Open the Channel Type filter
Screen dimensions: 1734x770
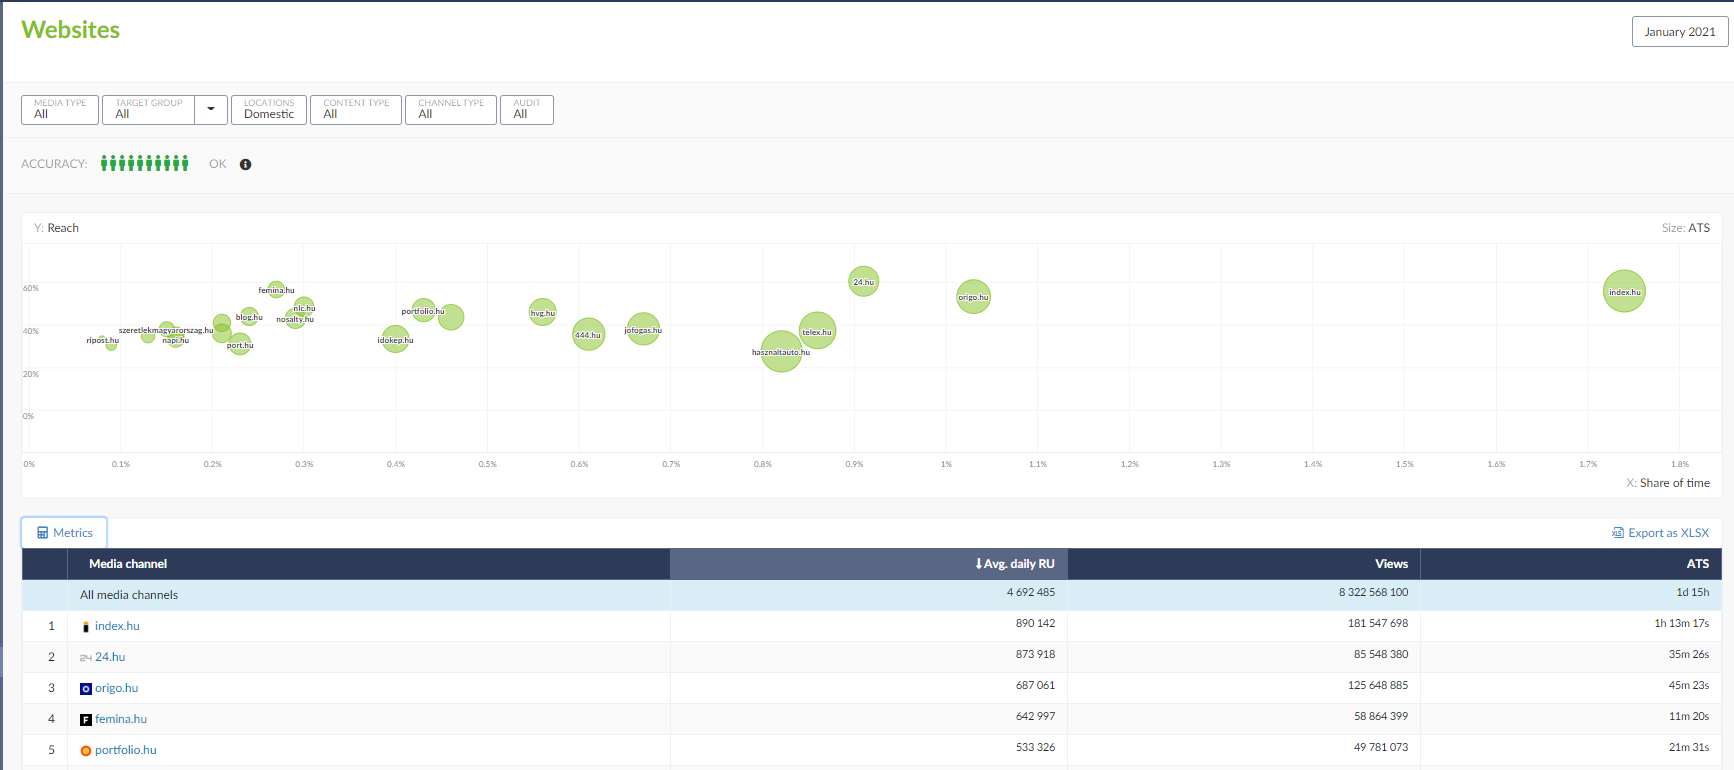pyautogui.click(x=451, y=109)
